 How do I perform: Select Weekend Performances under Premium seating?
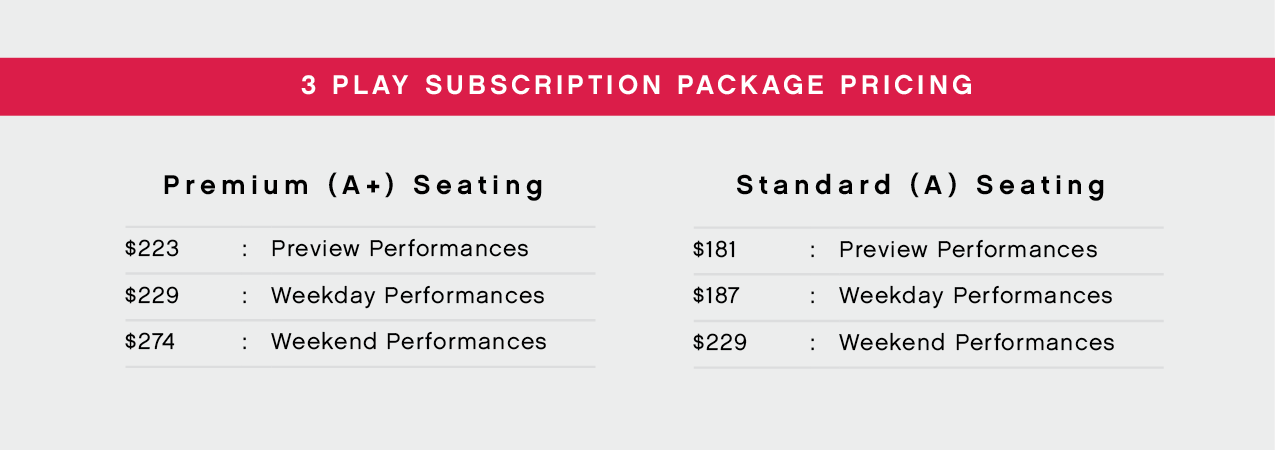click(409, 342)
